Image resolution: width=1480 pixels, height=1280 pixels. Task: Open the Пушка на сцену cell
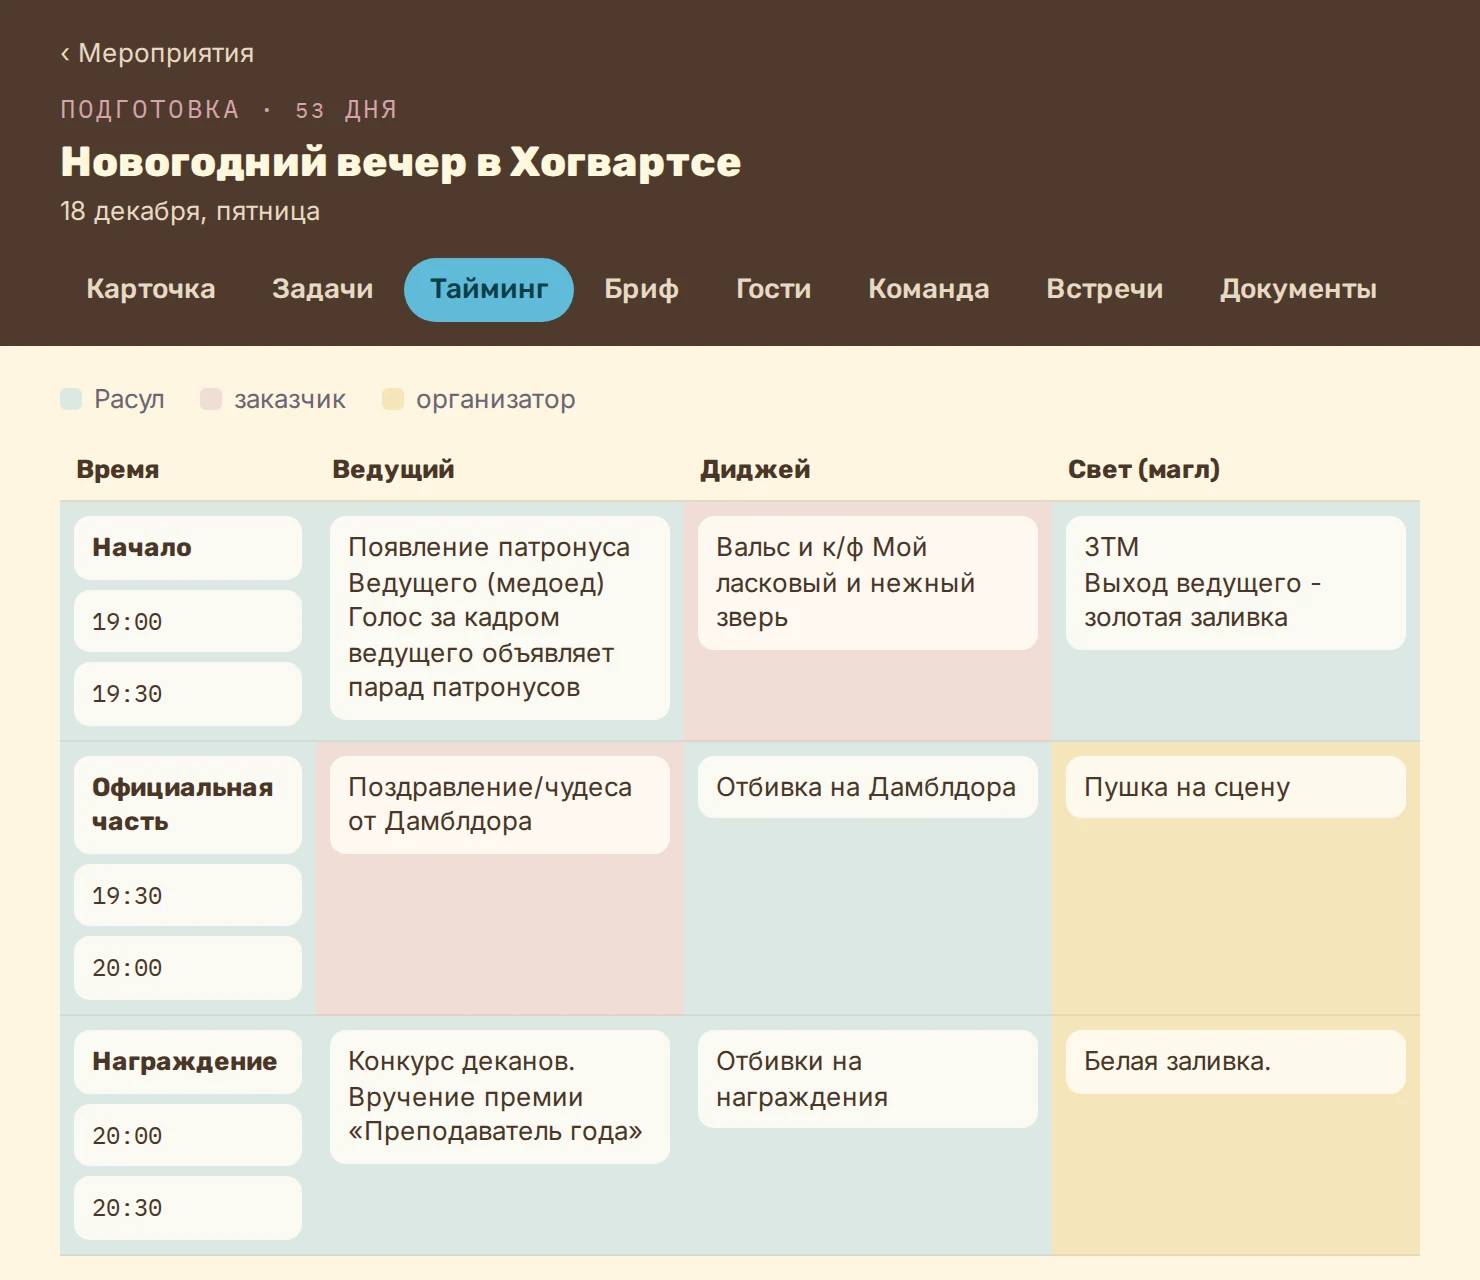click(x=1236, y=787)
